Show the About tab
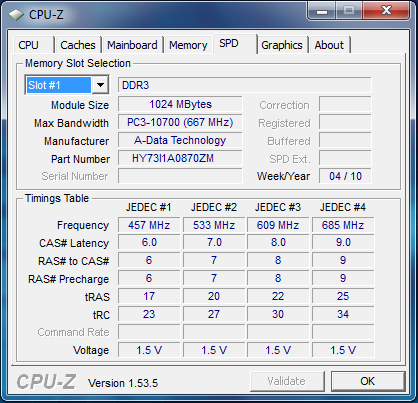Screen dimensions: 418x403 [329, 45]
